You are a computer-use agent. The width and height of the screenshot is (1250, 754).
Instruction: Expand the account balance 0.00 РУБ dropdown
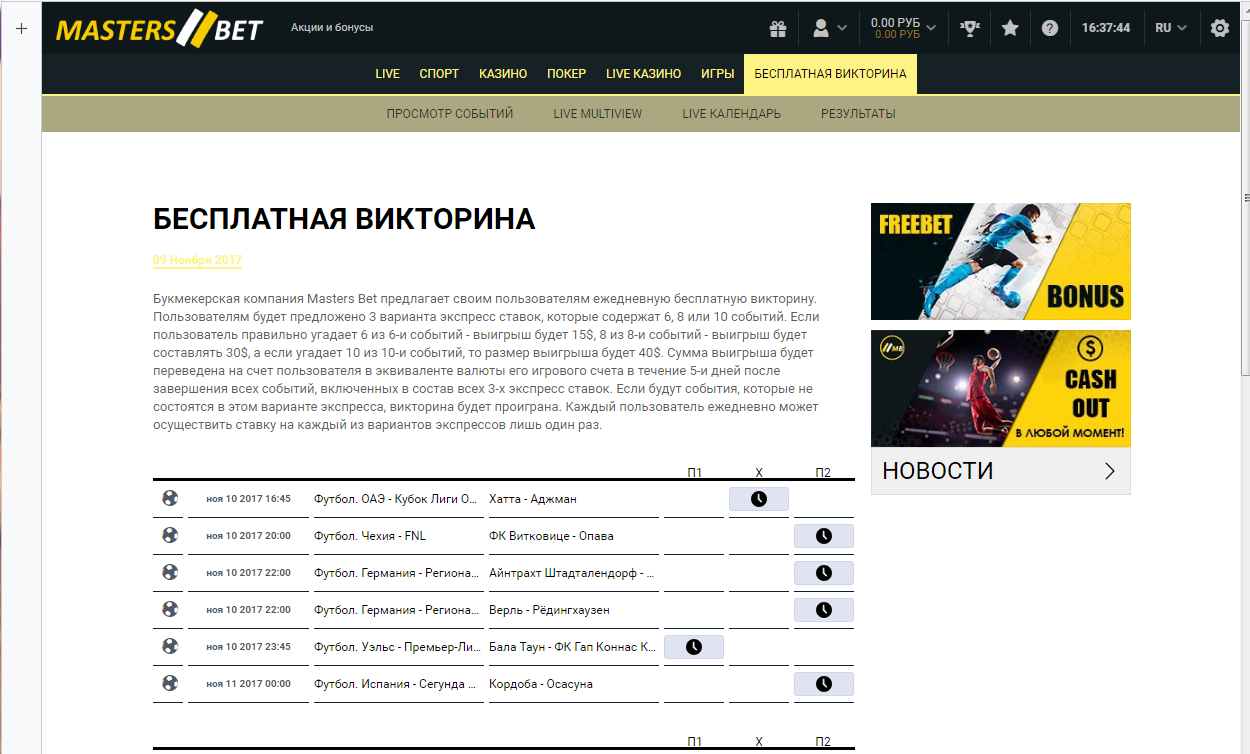903,28
